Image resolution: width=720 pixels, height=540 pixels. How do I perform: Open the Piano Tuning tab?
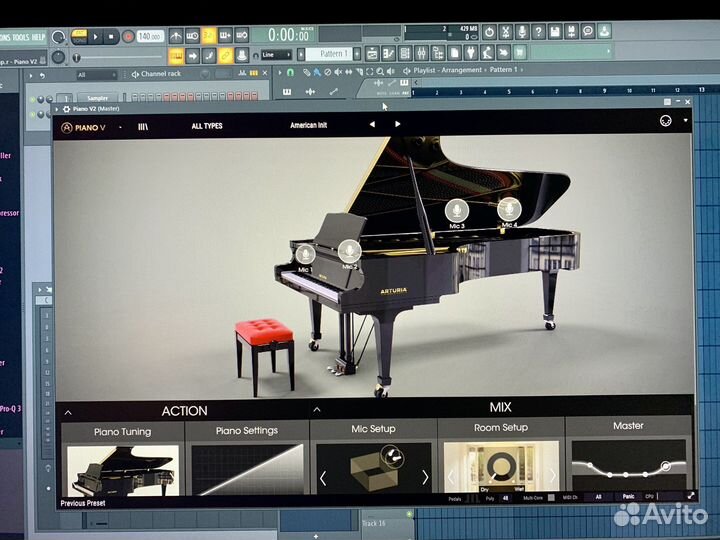pos(123,432)
